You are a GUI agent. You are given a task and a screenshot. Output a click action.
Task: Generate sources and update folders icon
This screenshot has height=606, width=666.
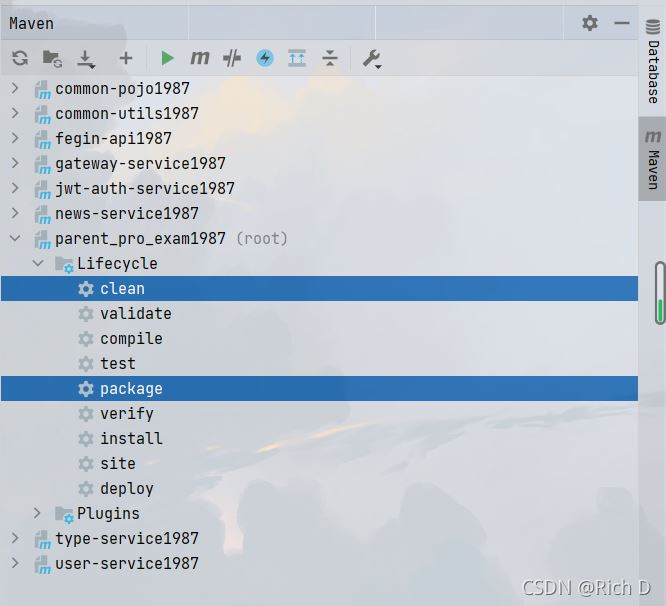[53, 58]
